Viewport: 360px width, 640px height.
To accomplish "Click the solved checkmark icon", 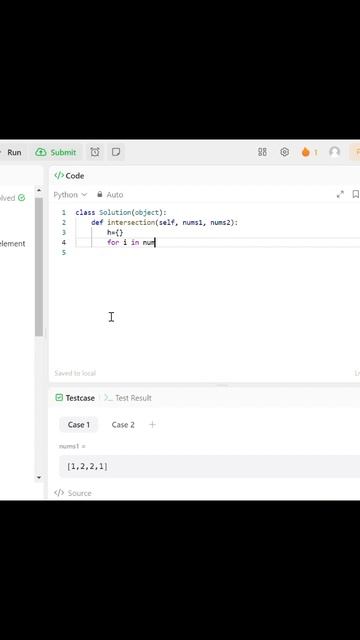I will [x=21, y=198].
